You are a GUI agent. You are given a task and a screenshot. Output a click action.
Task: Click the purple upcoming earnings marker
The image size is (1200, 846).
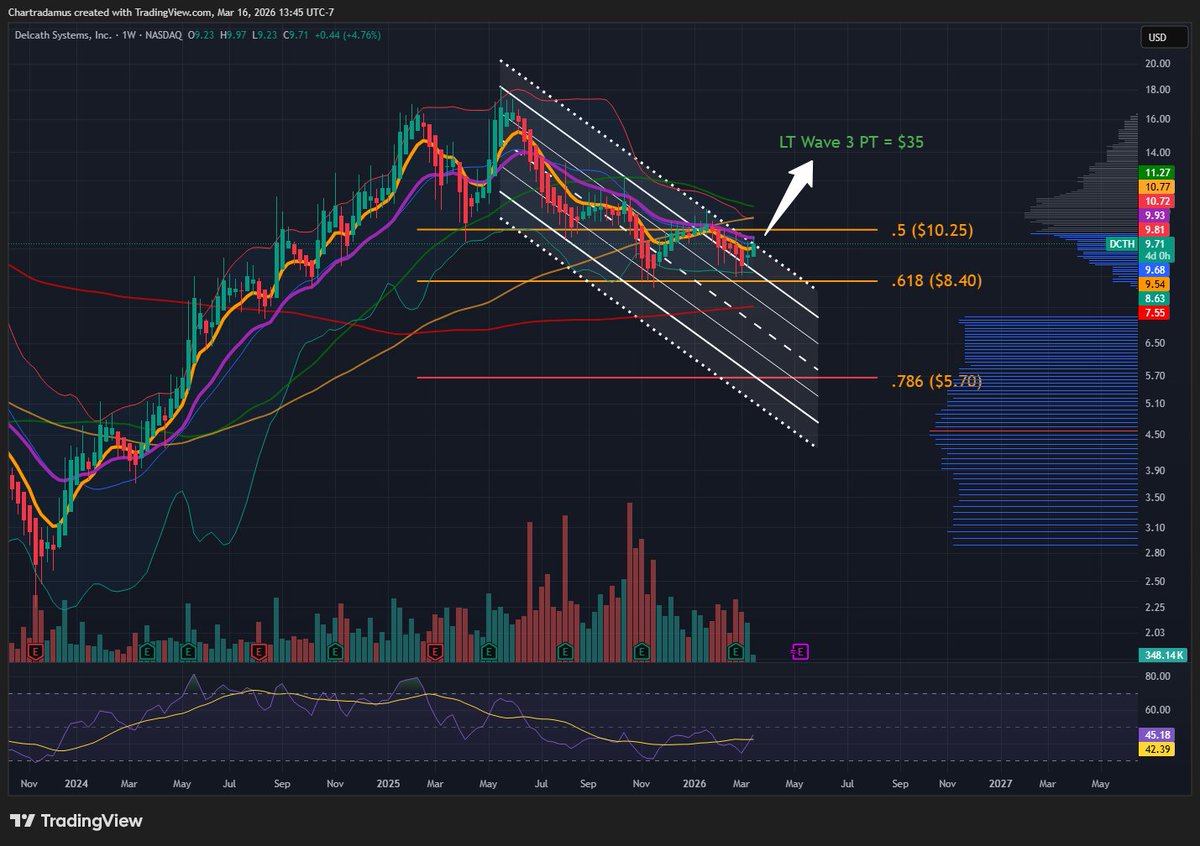tap(800, 652)
